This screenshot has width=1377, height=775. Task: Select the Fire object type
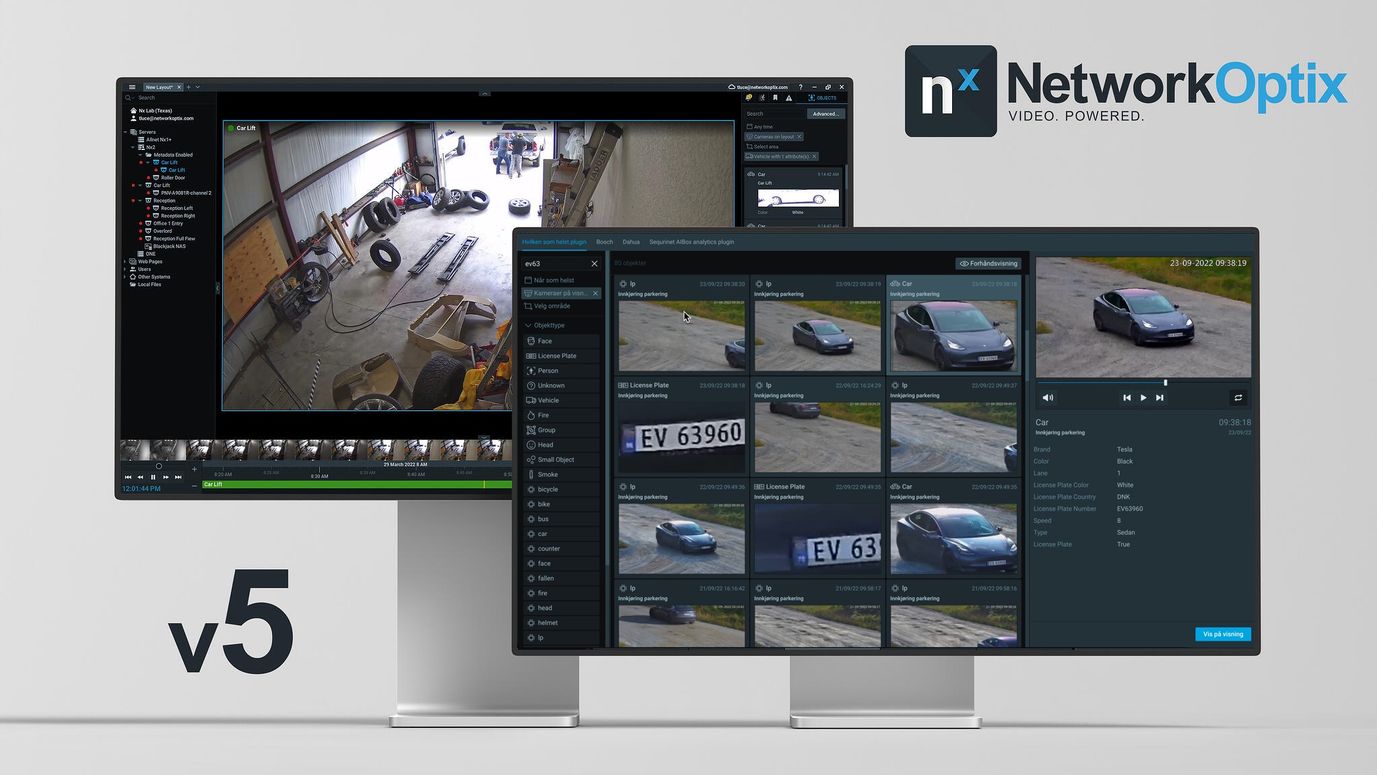tap(561, 415)
